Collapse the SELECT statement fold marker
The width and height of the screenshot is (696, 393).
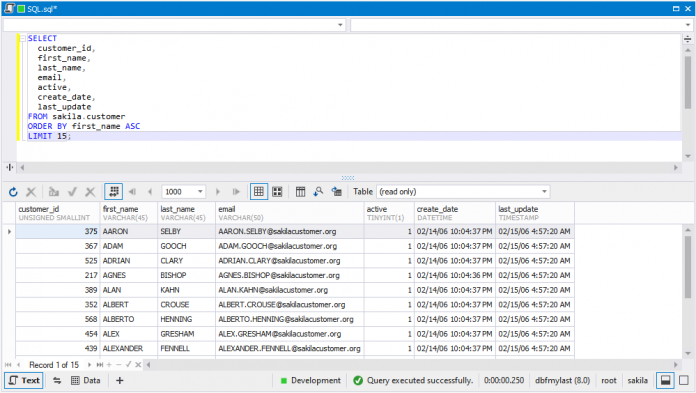[23, 39]
